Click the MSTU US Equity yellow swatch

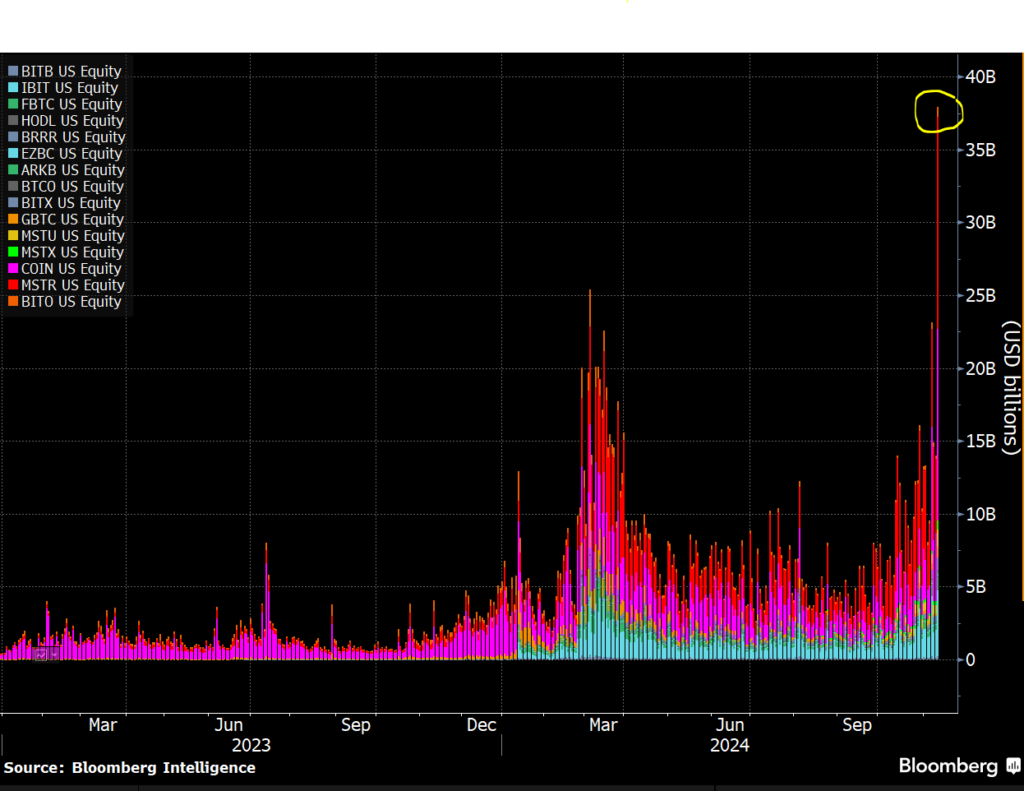[x=13, y=236]
